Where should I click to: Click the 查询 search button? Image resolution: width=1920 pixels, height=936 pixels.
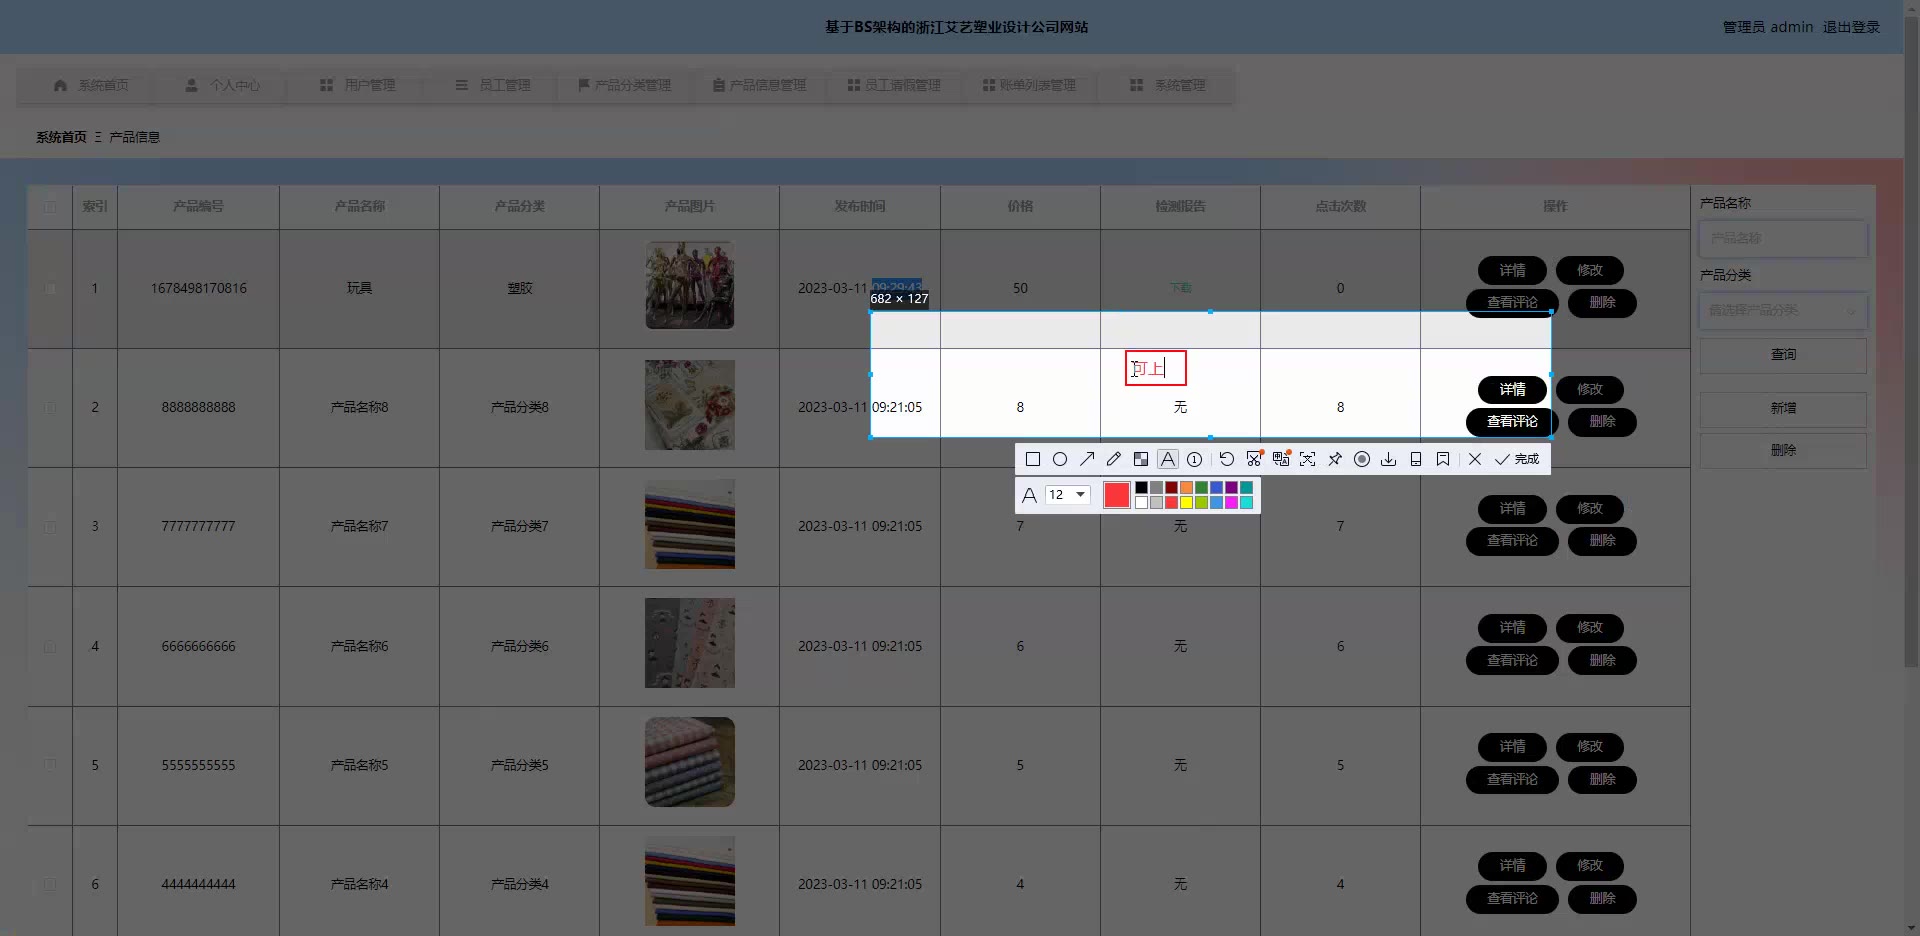(x=1783, y=355)
